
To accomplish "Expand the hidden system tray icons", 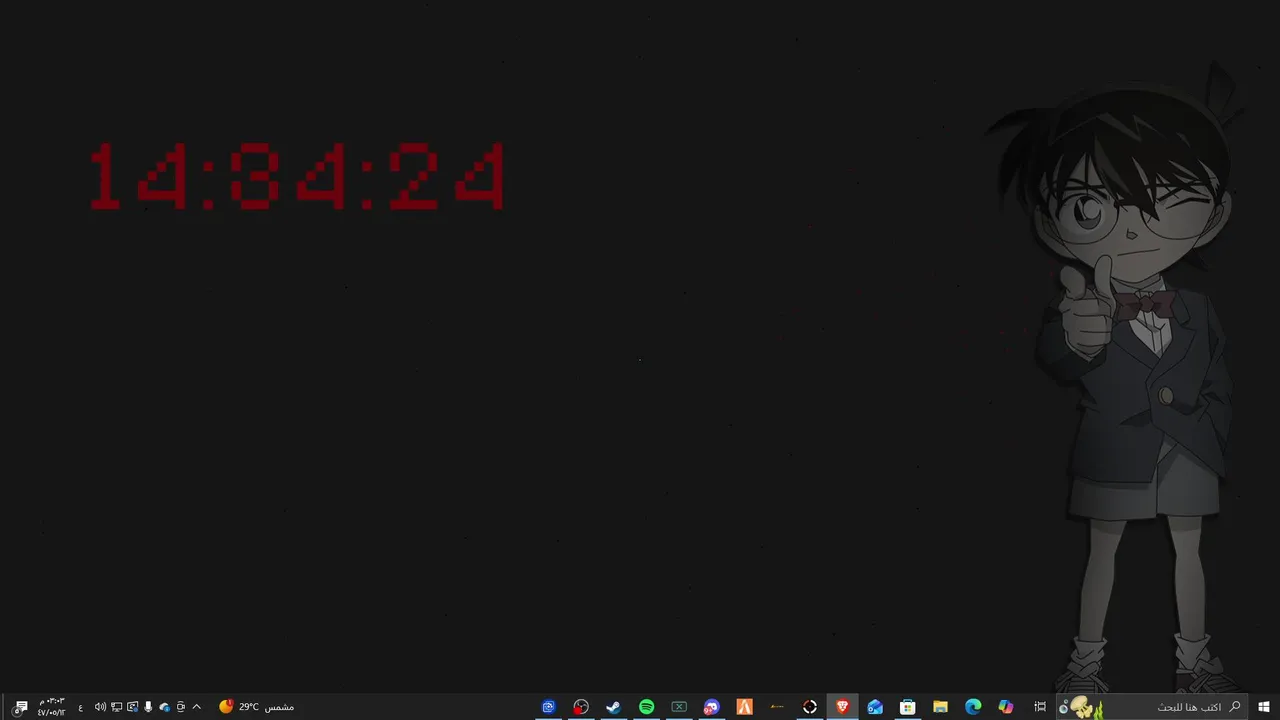I will 197,707.
